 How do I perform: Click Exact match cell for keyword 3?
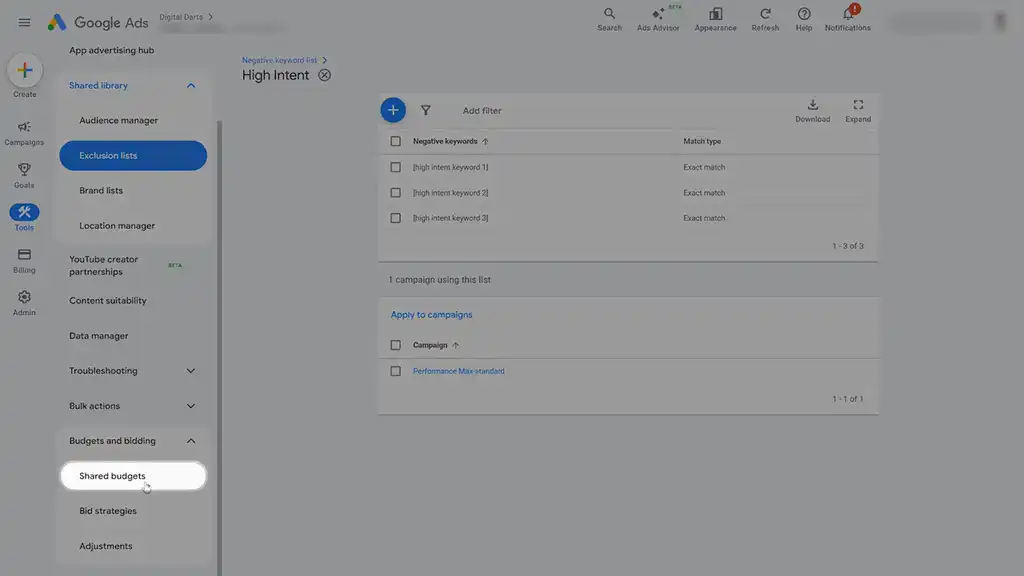coord(704,218)
